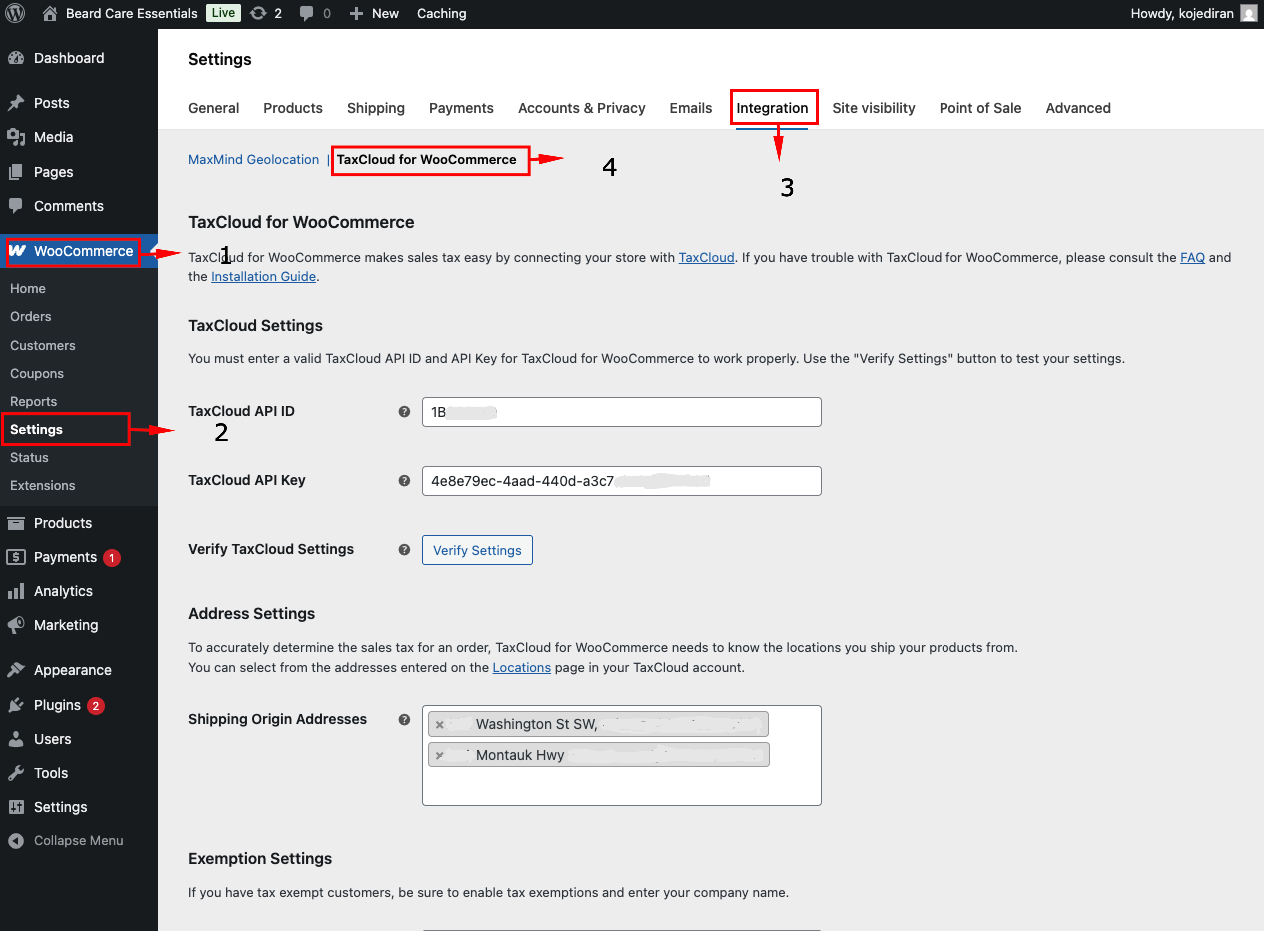Click the Analytics bar chart icon
Screen dimensions: 1264x931
(x=16, y=591)
